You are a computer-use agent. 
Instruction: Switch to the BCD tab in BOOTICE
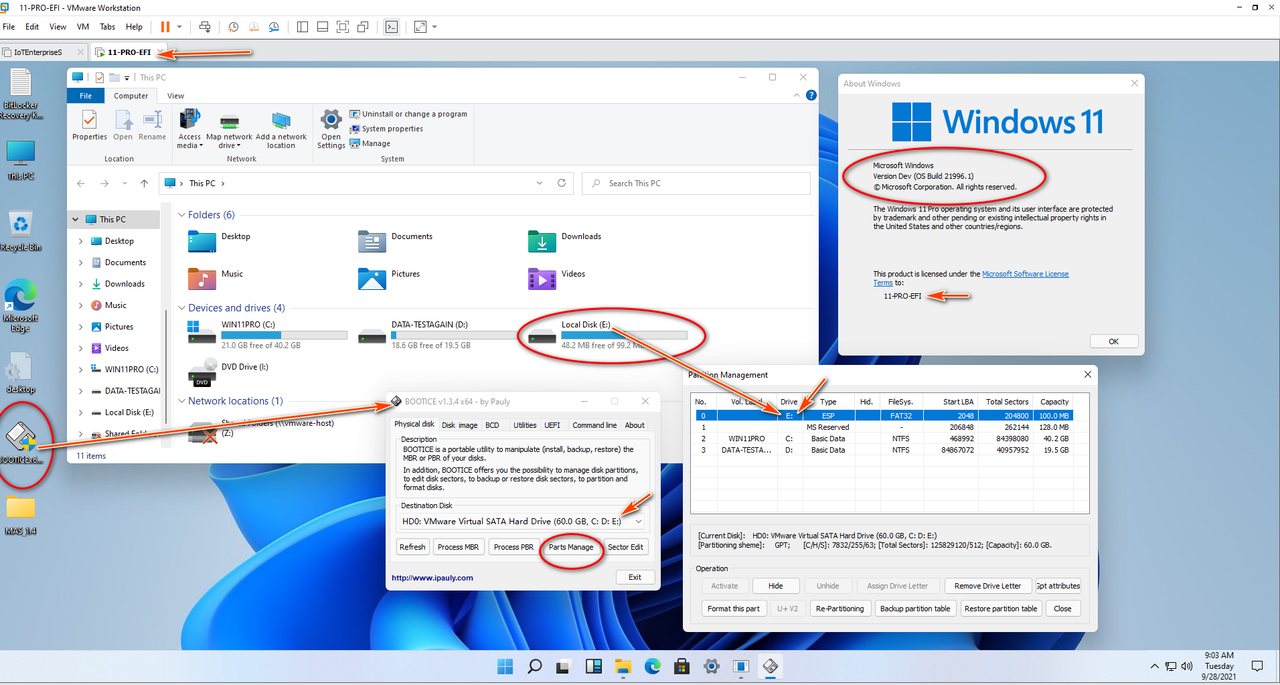pos(492,425)
